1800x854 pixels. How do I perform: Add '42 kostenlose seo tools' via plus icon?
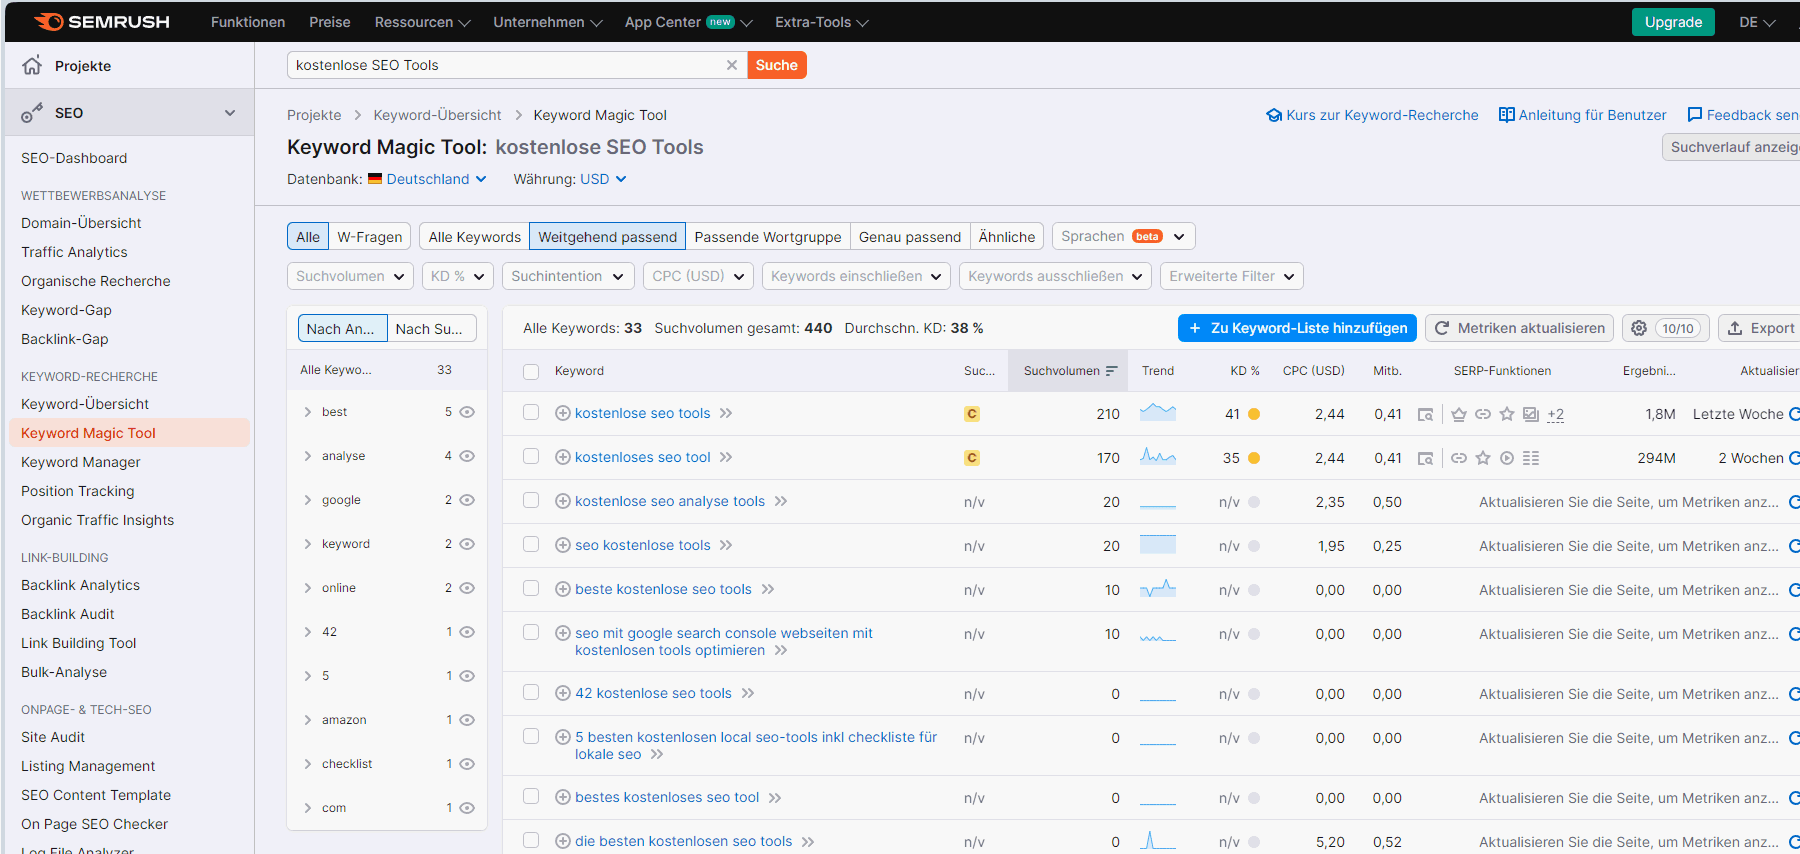point(563,693)
